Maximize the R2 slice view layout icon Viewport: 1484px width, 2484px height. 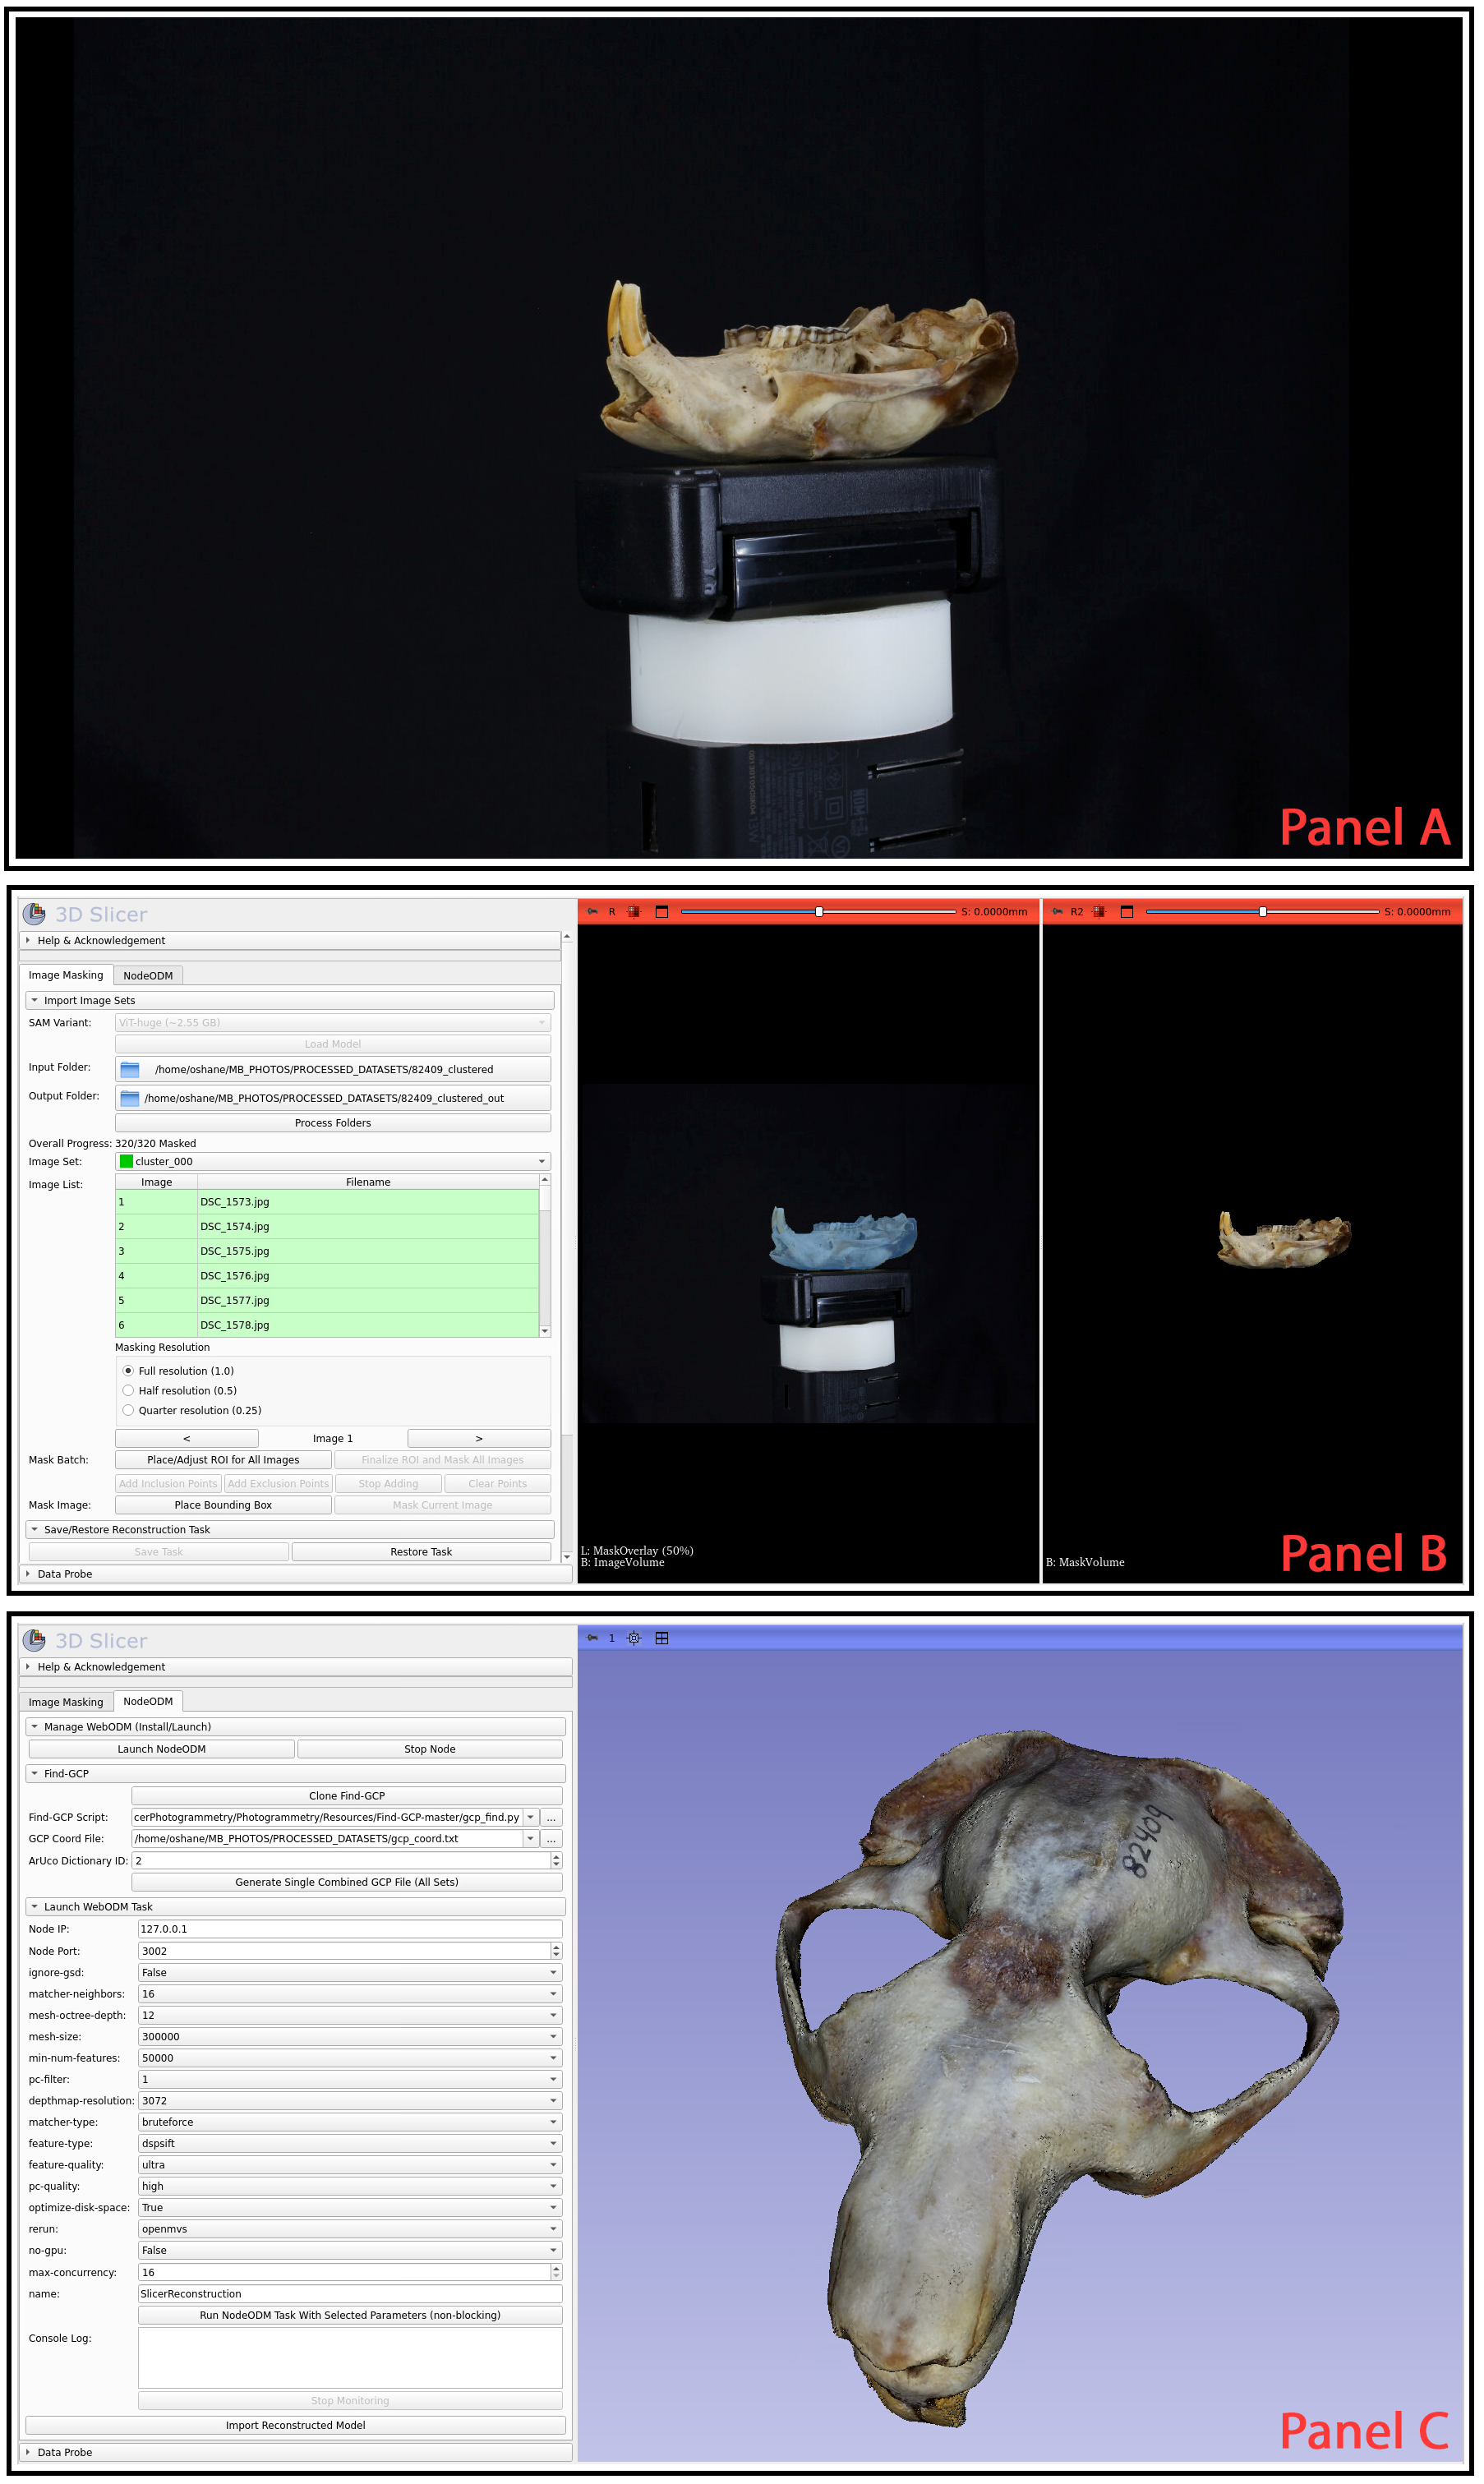point(1126,911)
